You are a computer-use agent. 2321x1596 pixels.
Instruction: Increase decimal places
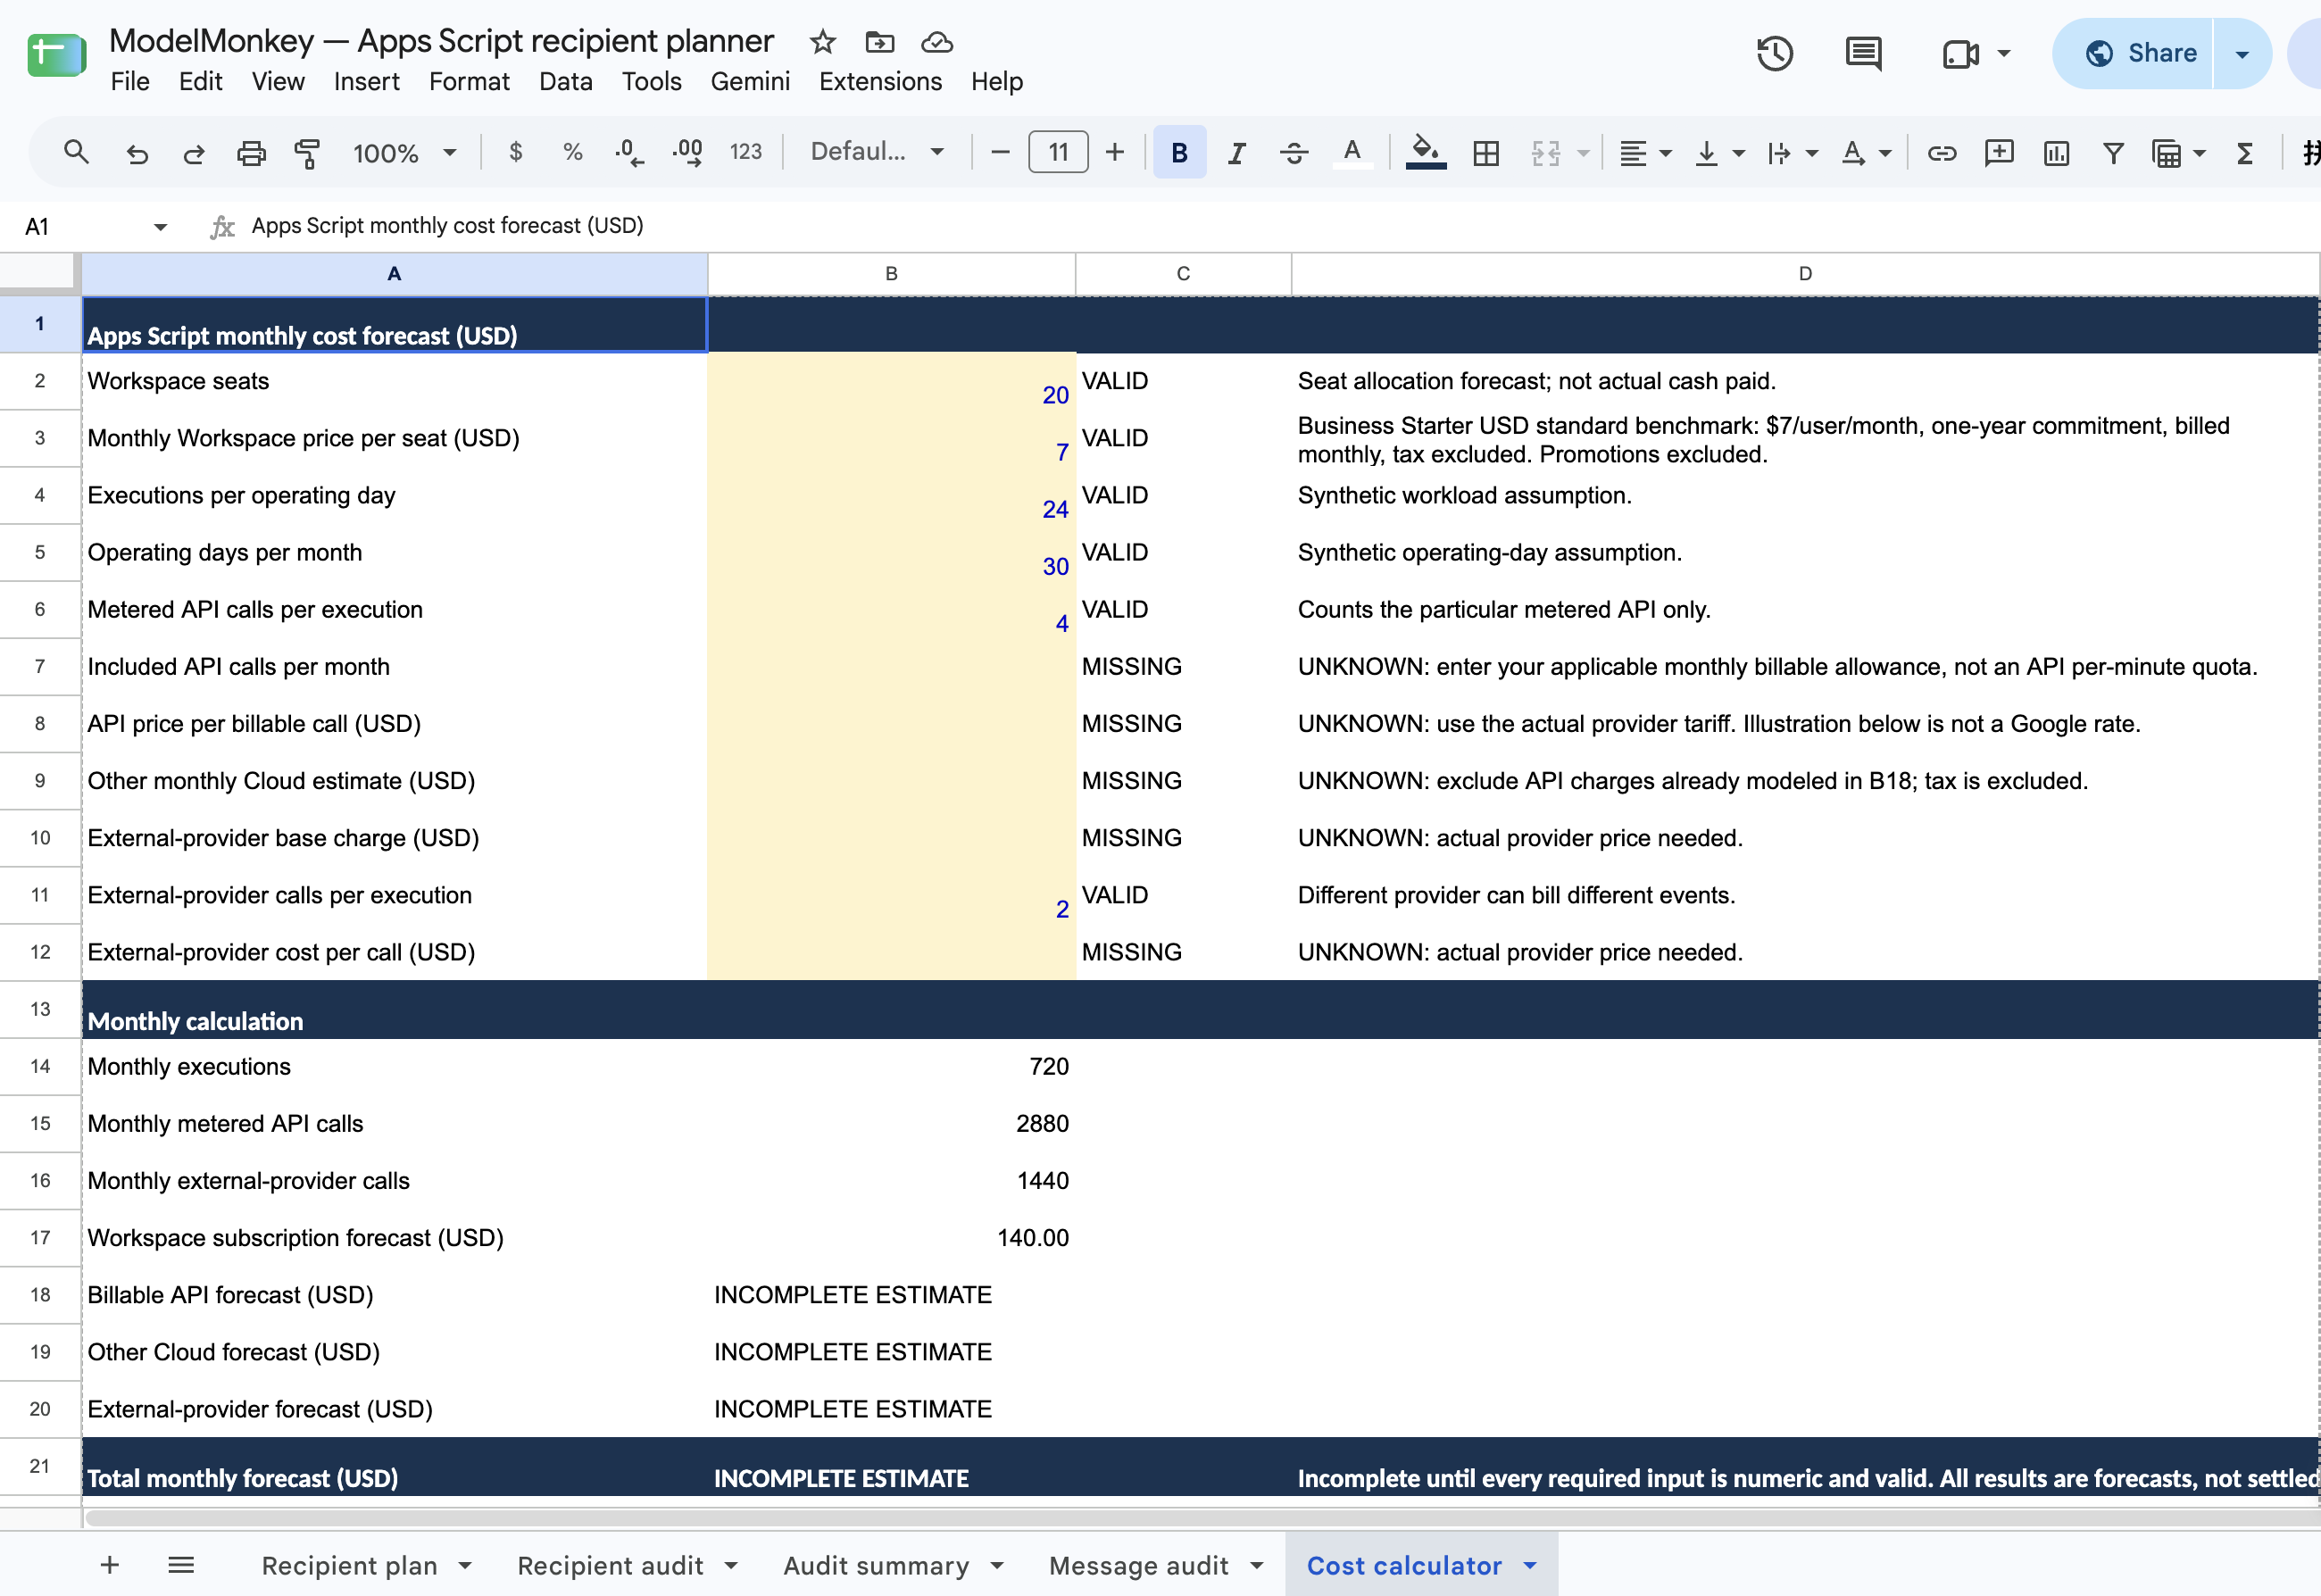click(687, 152)
